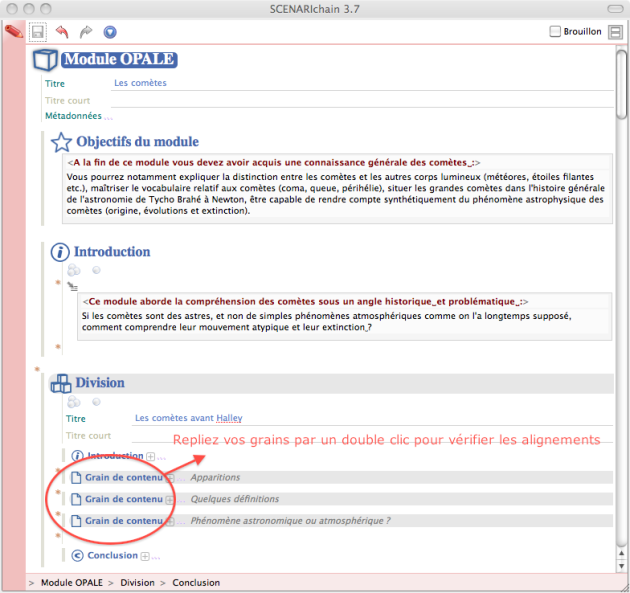Edit Division title 'Les comètes avant Halley'
The image size is (630, 593).
(372, 418)
